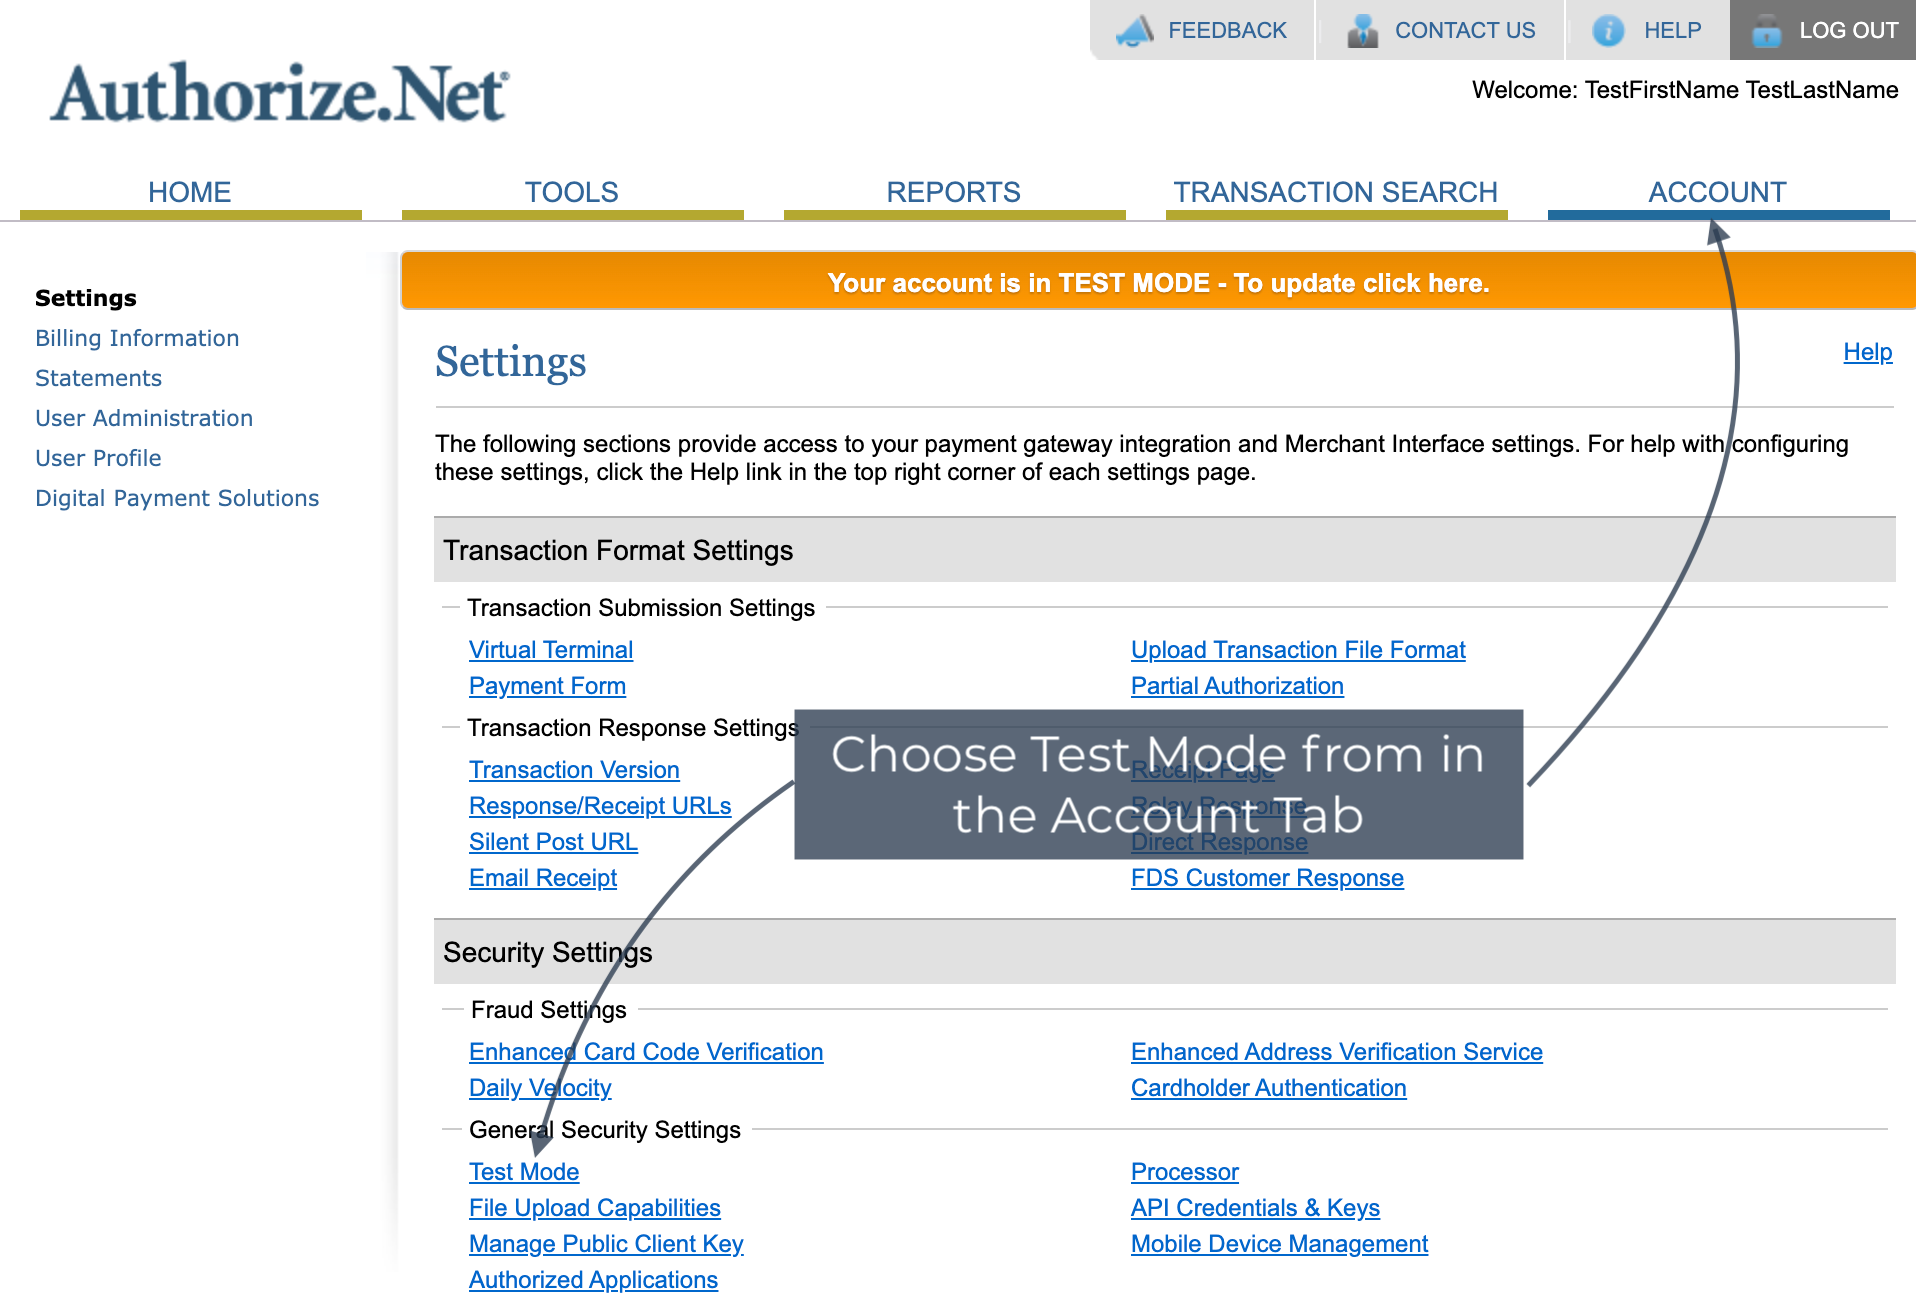This screenshot has height=1300, width=1916.
Task: Open the HELP link in top bar
Action: [x=1672, y=31]
